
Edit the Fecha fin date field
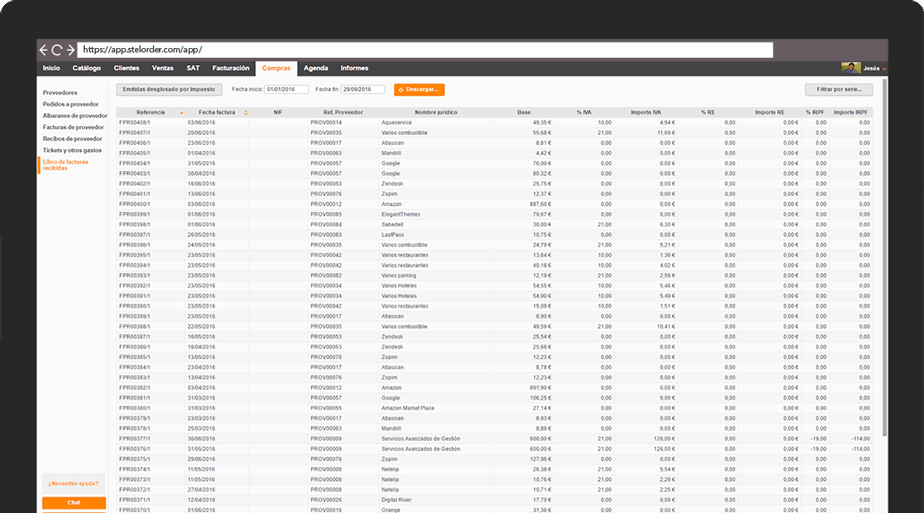(x=363, y=90)
